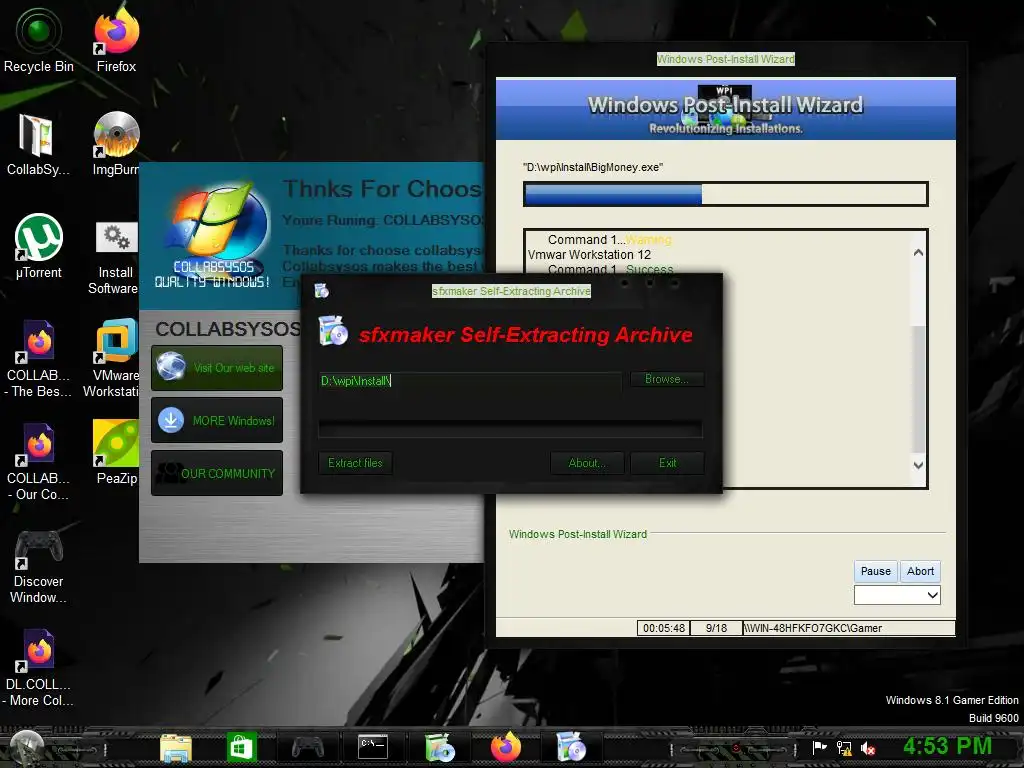Open the Command Prompt taskbar icon
1024x768 pixels.
click(x=374, y=746)
